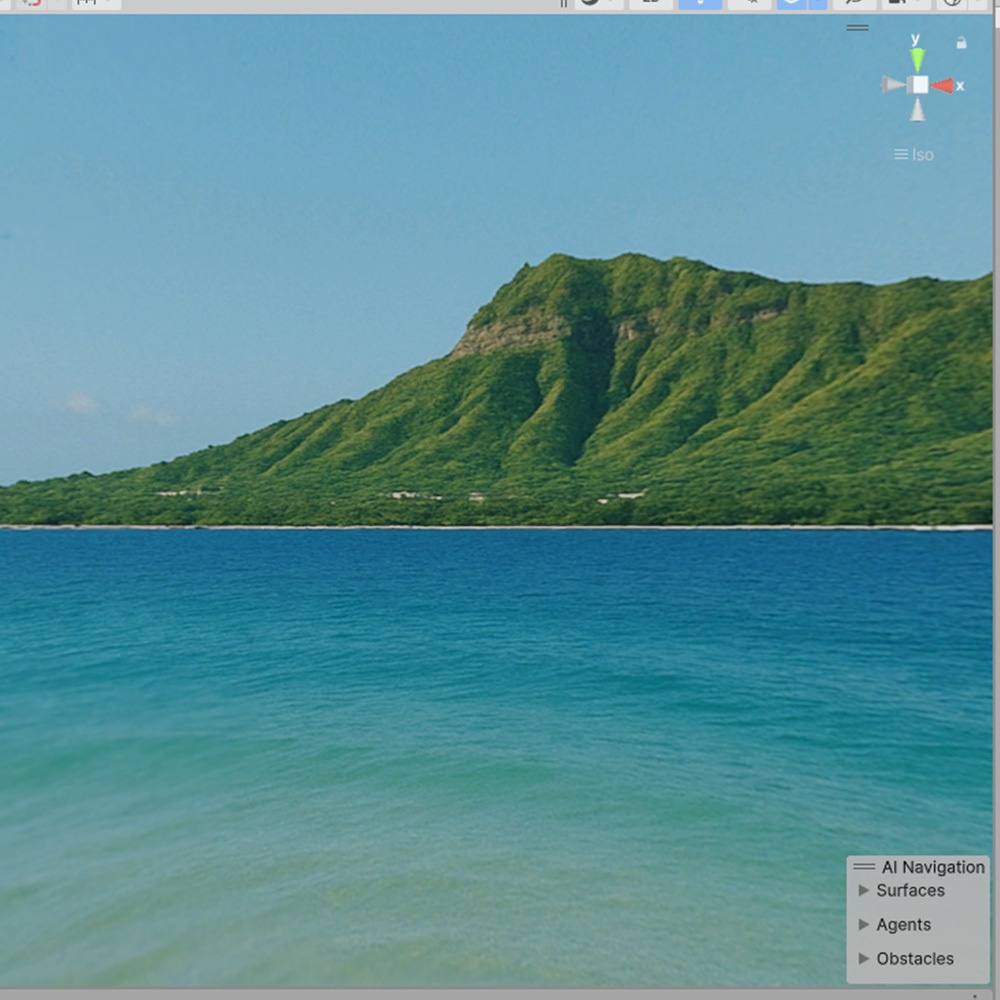Toggle the highlighted scene lighting button

700,3
